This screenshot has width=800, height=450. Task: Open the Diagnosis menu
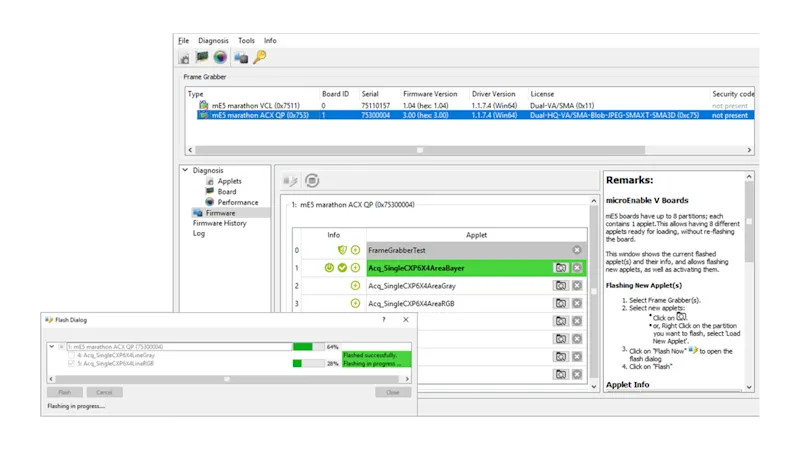point(213,41)
